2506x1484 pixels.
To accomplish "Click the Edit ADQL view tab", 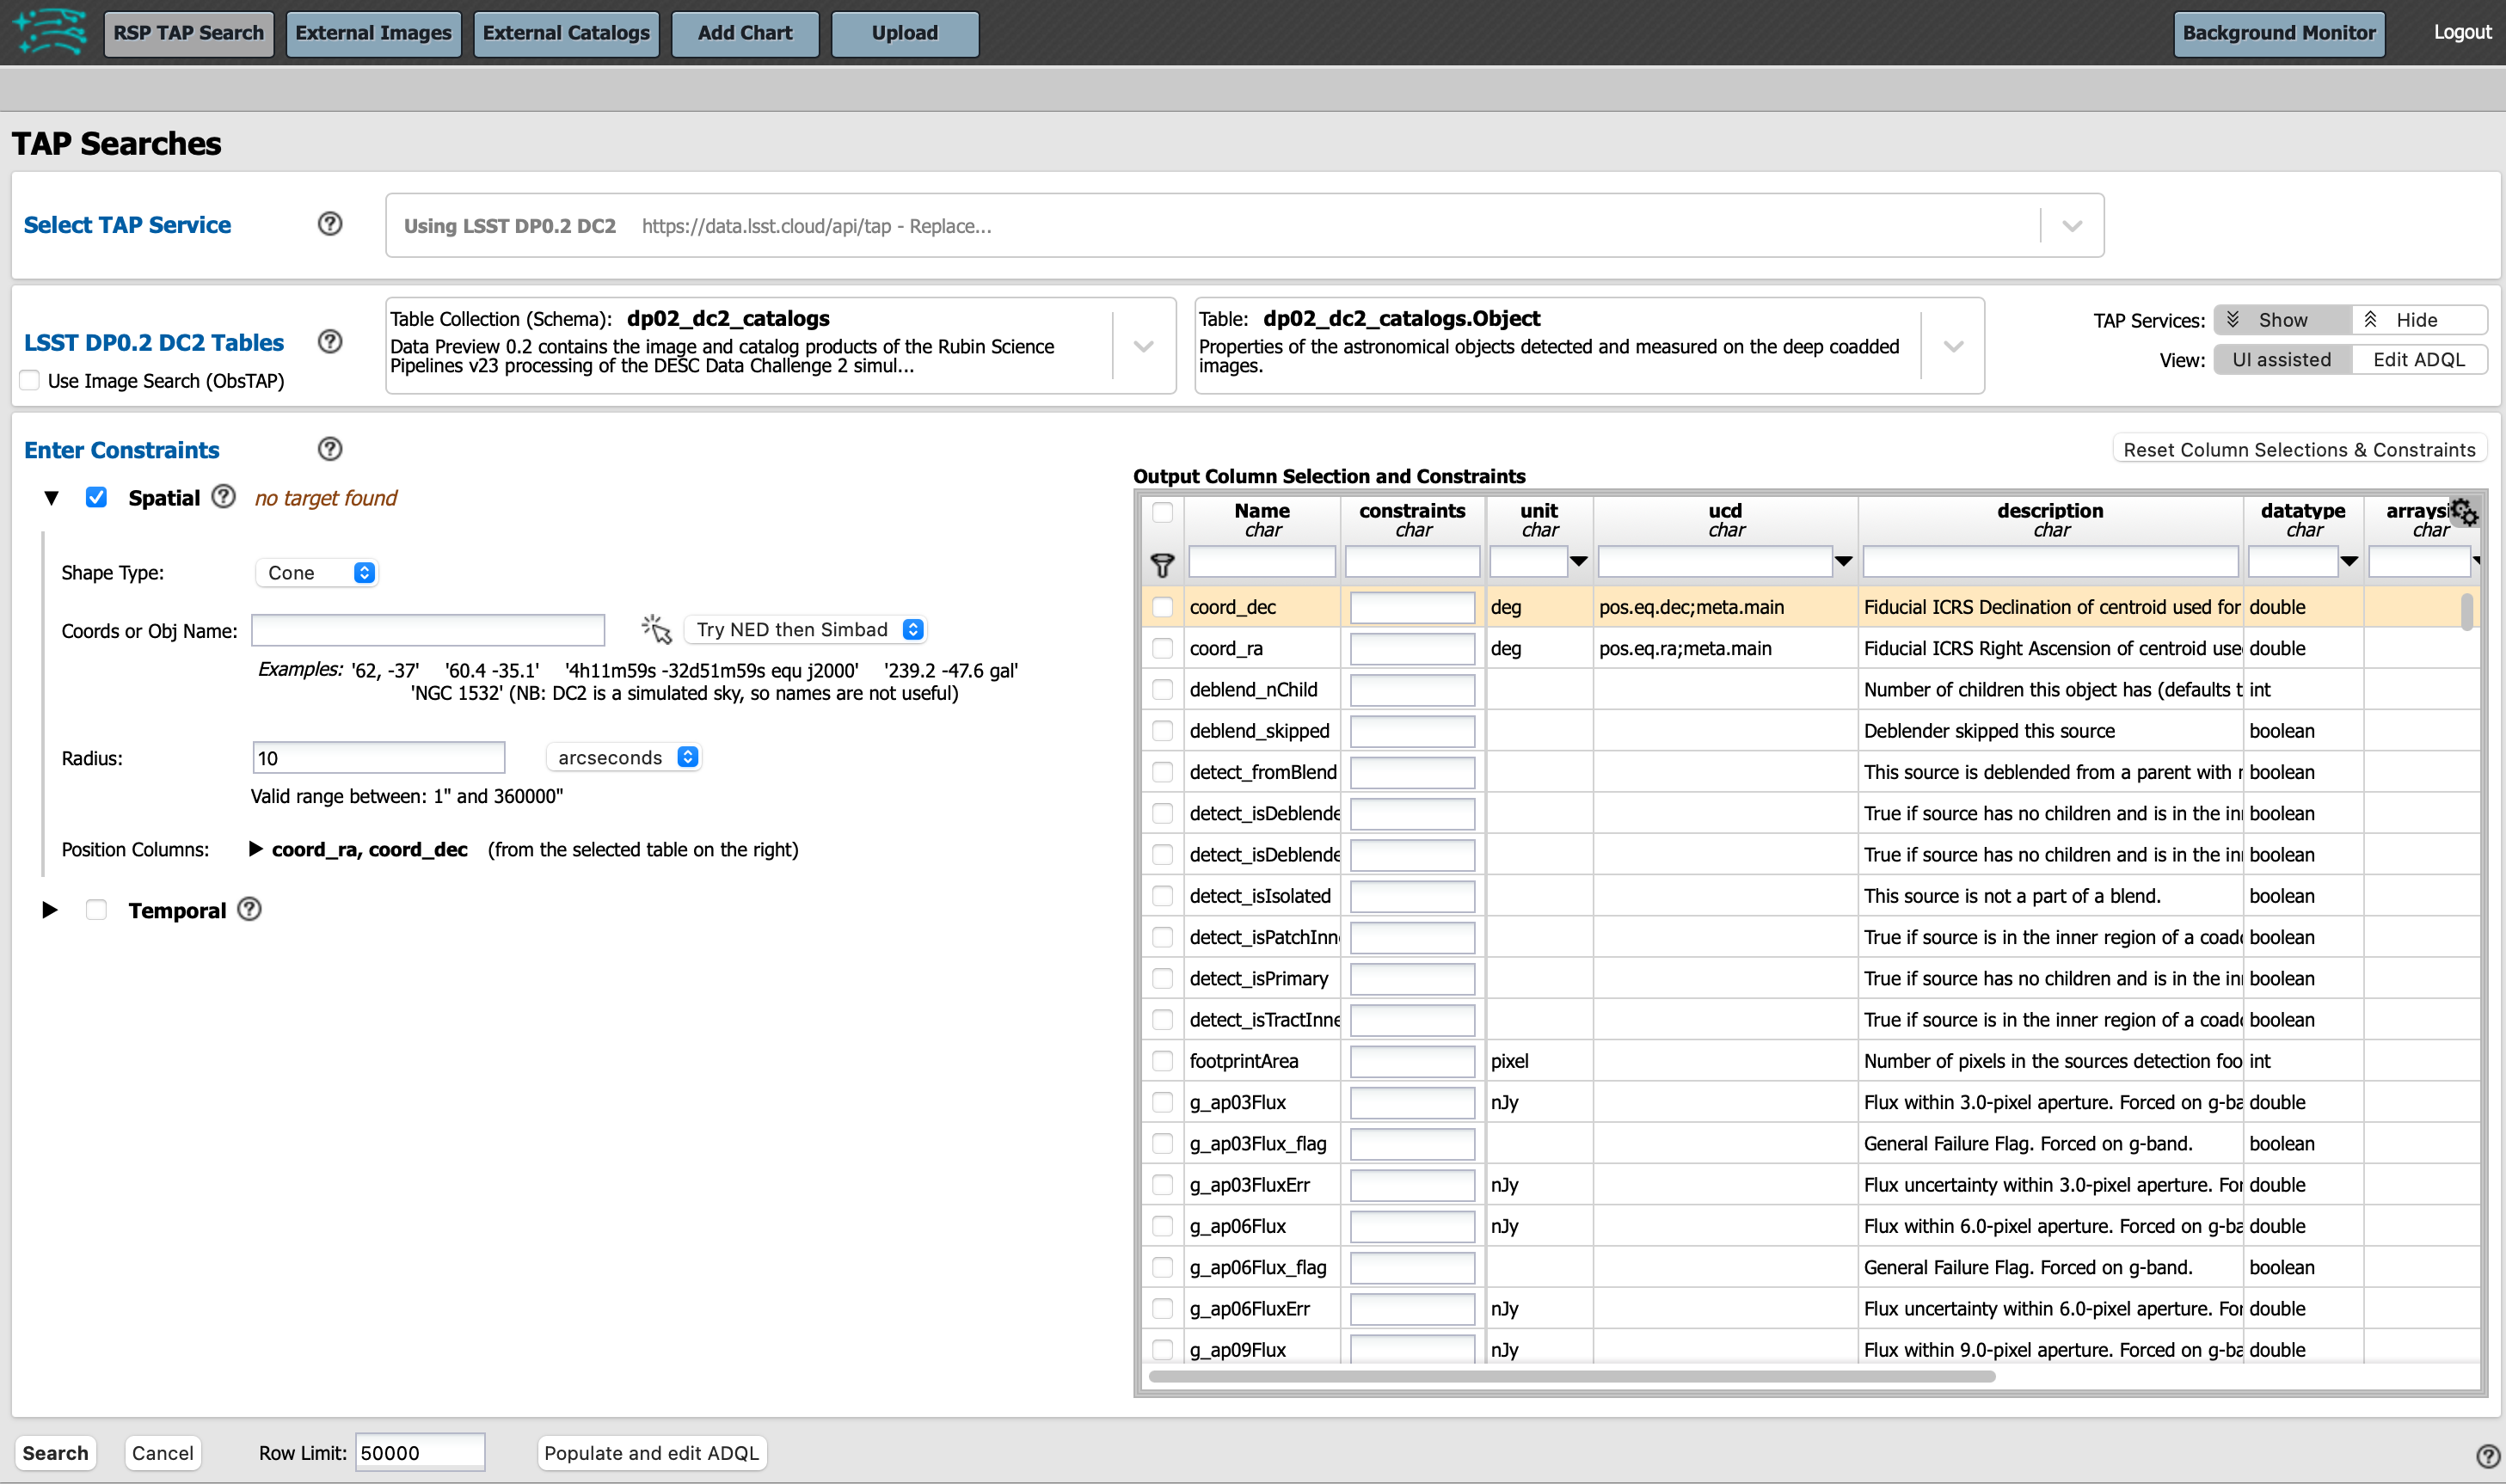I will pyautogui.click(x=2419, y=360).
